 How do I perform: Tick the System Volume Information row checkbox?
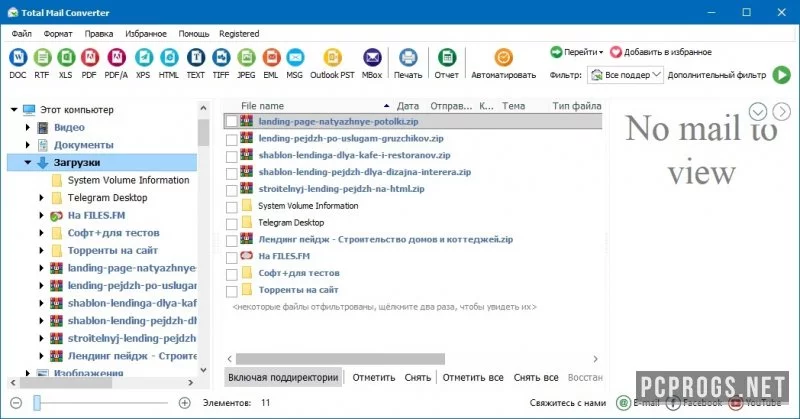pos(232,207)
